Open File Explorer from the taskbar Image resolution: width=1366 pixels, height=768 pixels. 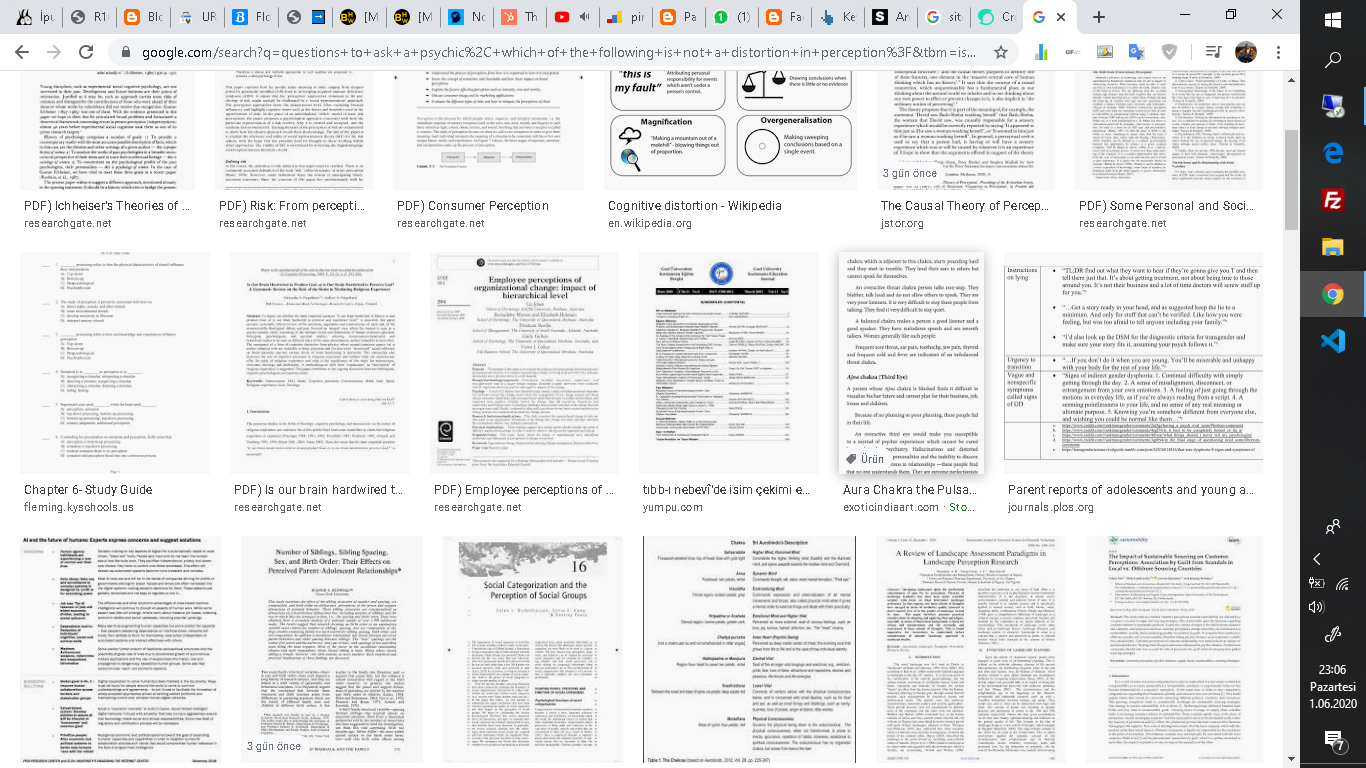click(x=1333, y=246)
